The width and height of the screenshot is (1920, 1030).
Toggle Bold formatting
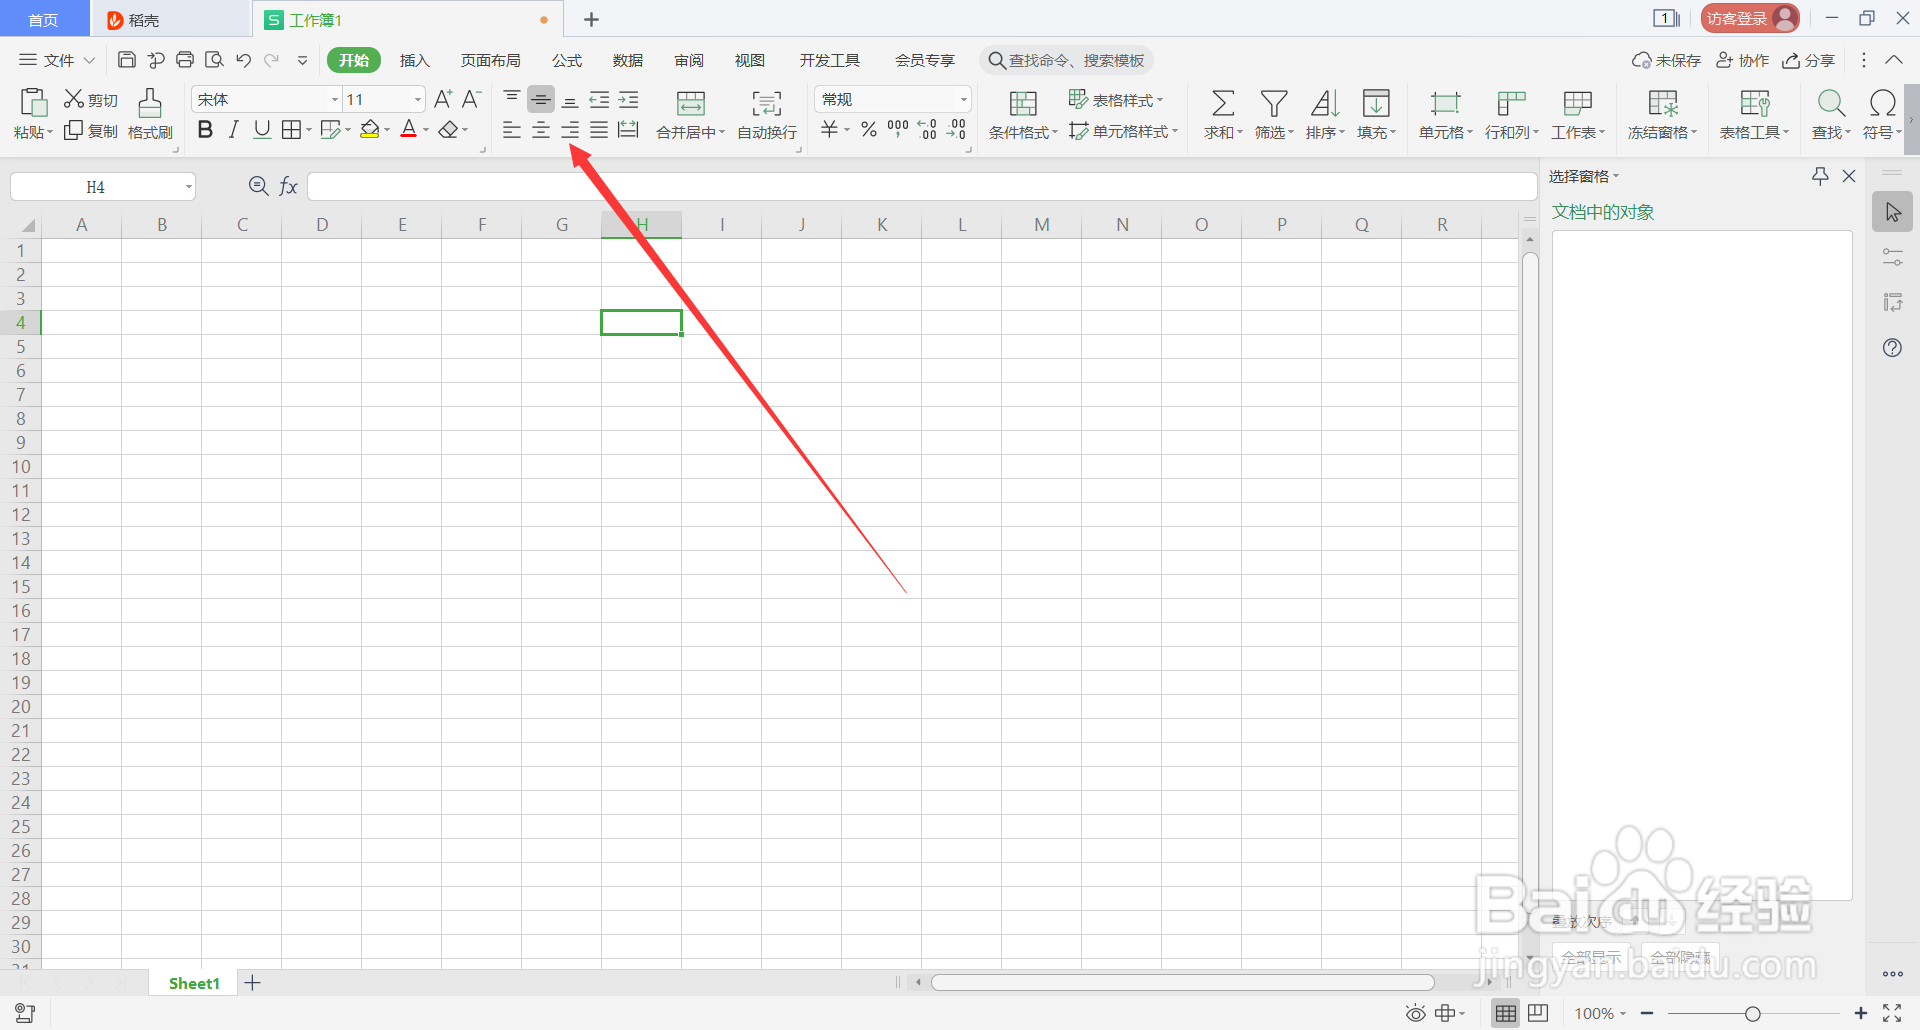(205, 129)
